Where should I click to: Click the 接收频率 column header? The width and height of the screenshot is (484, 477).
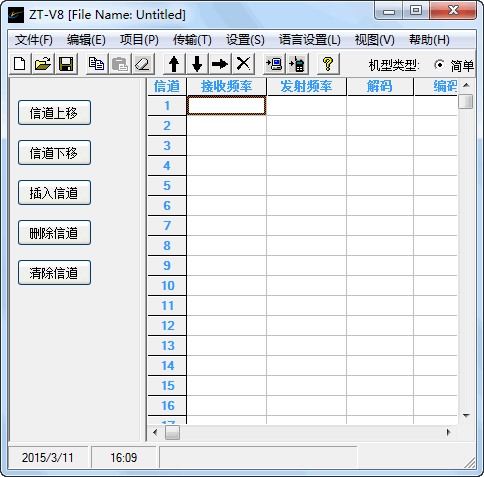[227, 87]
